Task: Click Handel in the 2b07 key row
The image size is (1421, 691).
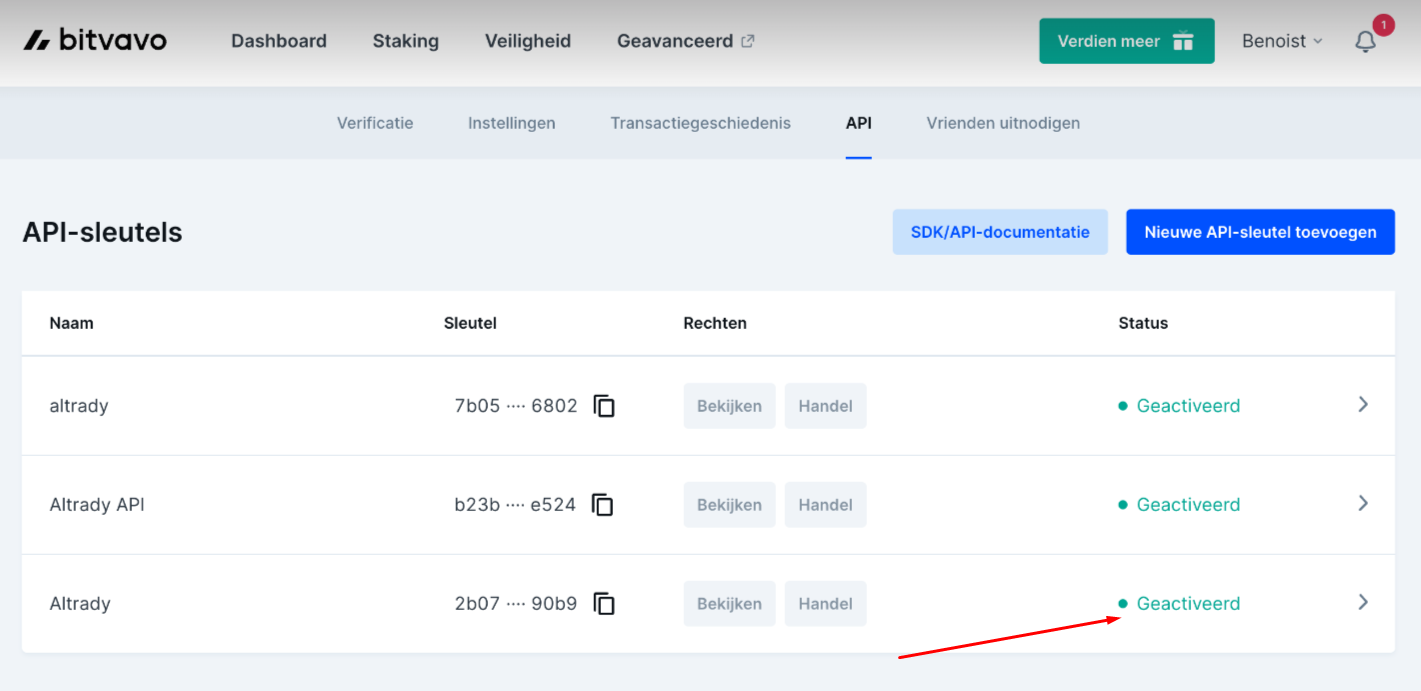Action: point(826,604)
